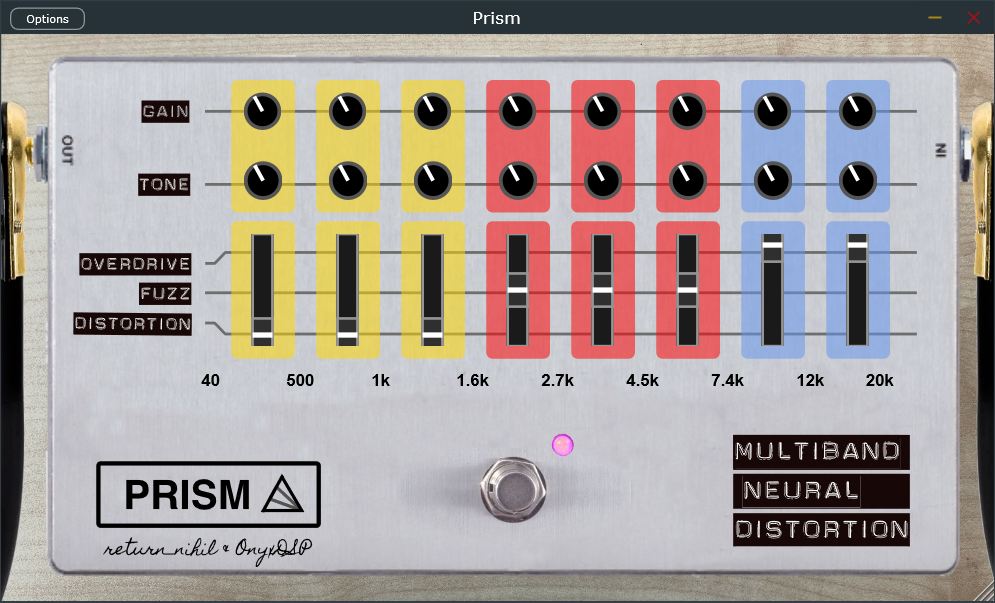The height and width of the screenshot is (603, 995).
Task: Click the last blue band Tone knob
Action: click(857, 184)
